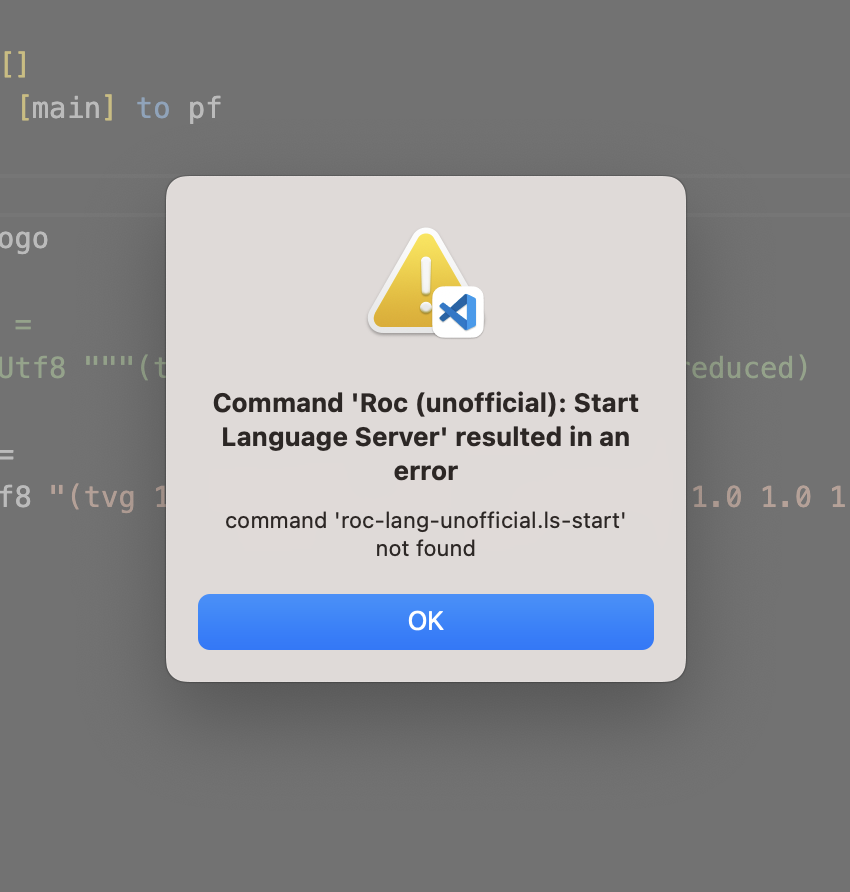The image size is (850, 892).
Task: Click the word 'error' in the dialog heading
Action: point(426,472)
